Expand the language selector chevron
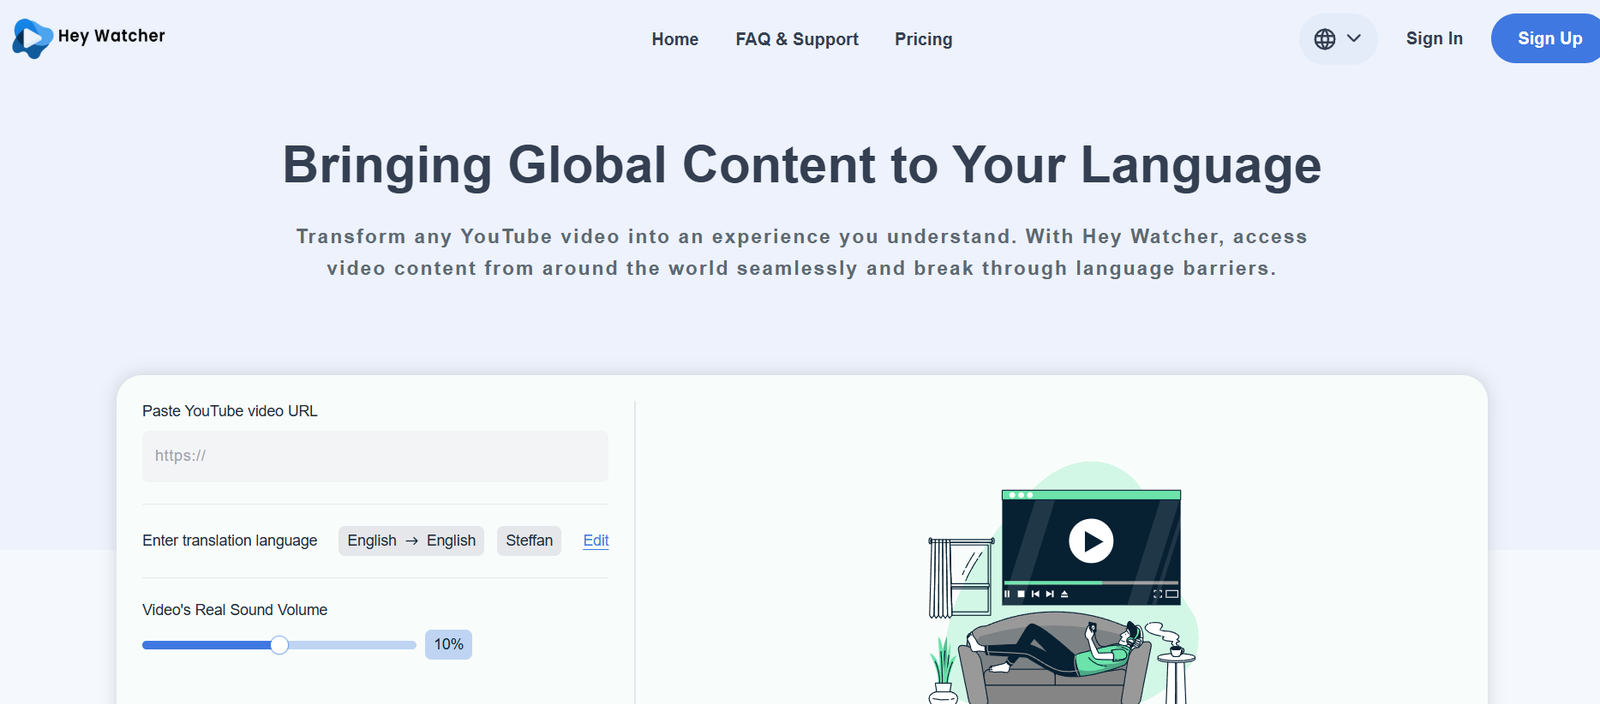Image resolution: width=1600 pixels, height=704 pixels. tap(1354, 39)
